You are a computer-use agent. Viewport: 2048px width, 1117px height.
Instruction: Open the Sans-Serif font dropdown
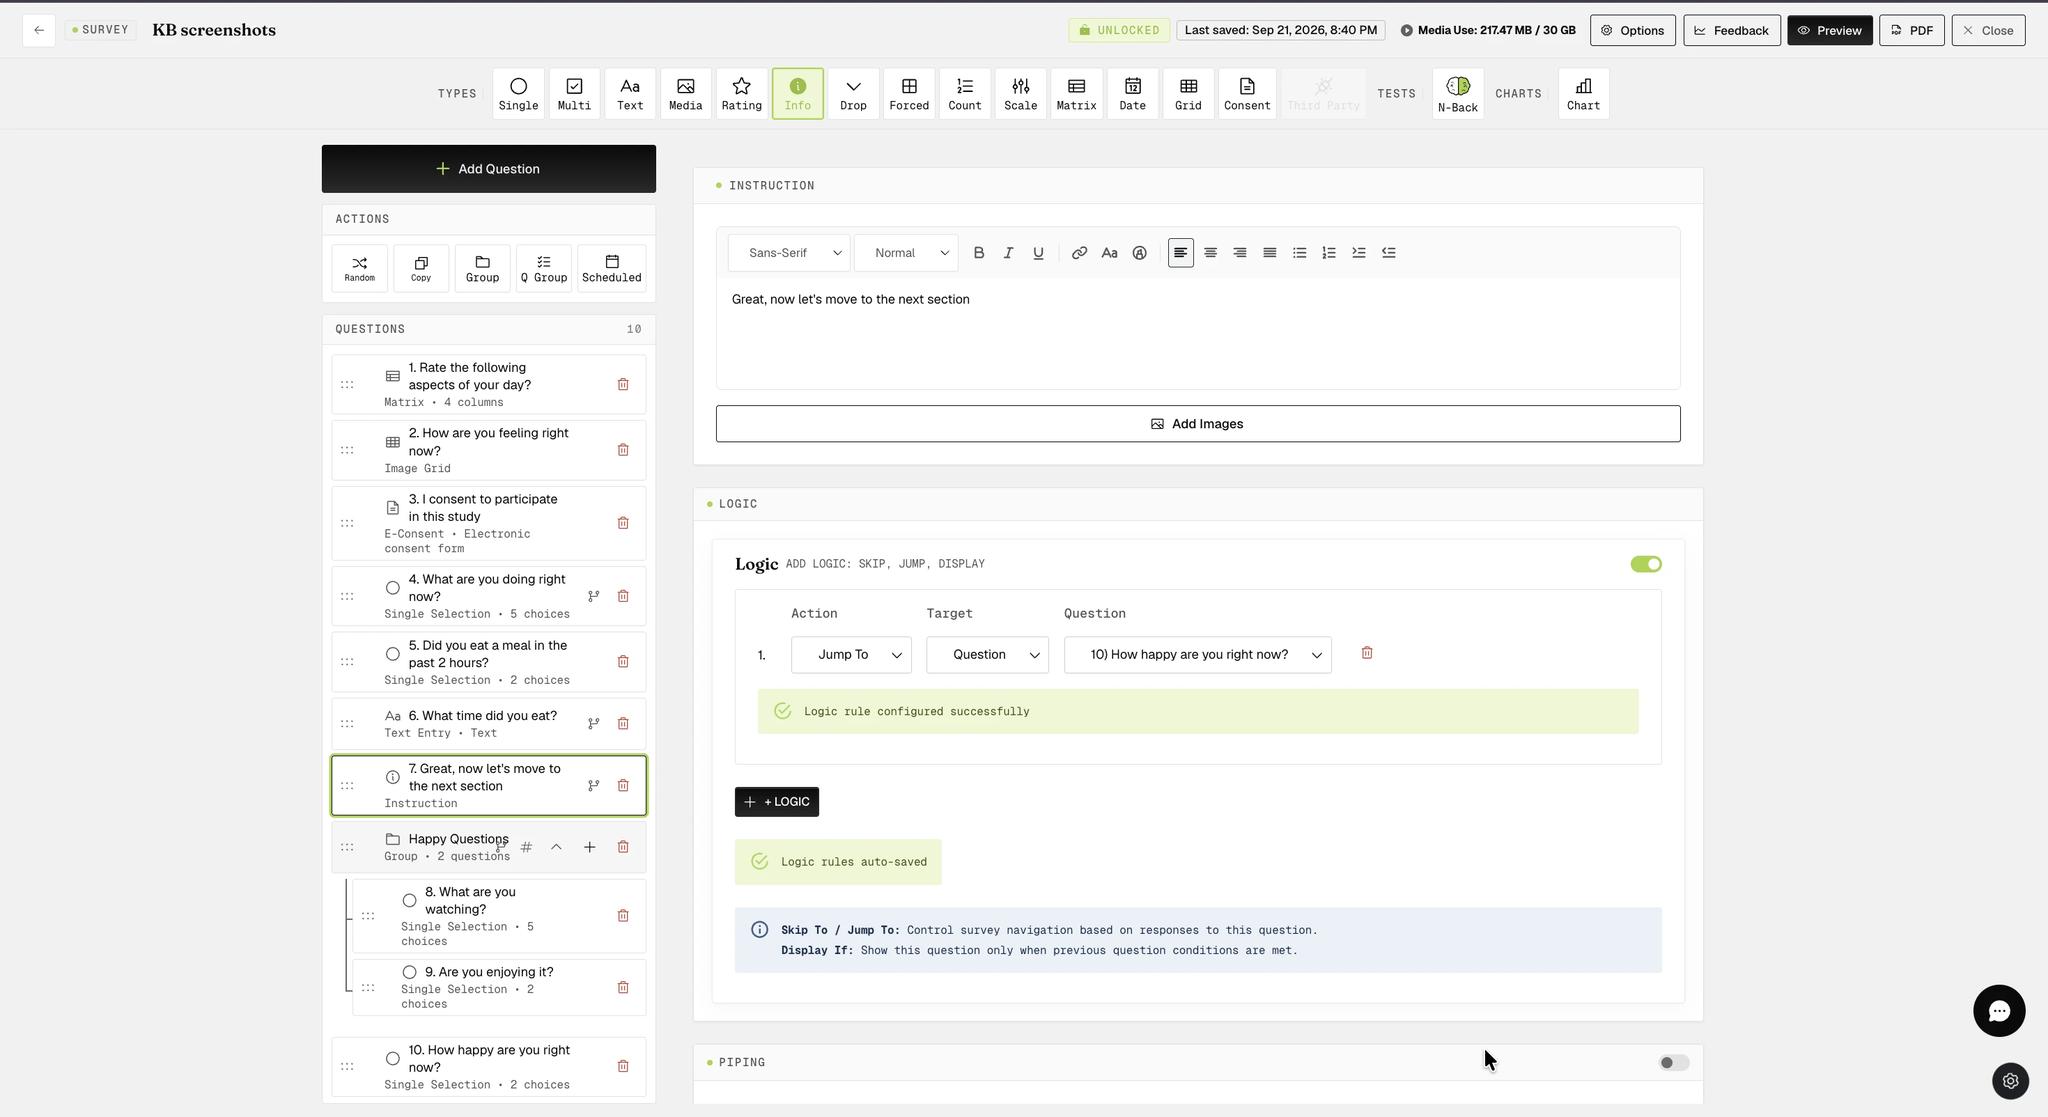coord(789,253)
